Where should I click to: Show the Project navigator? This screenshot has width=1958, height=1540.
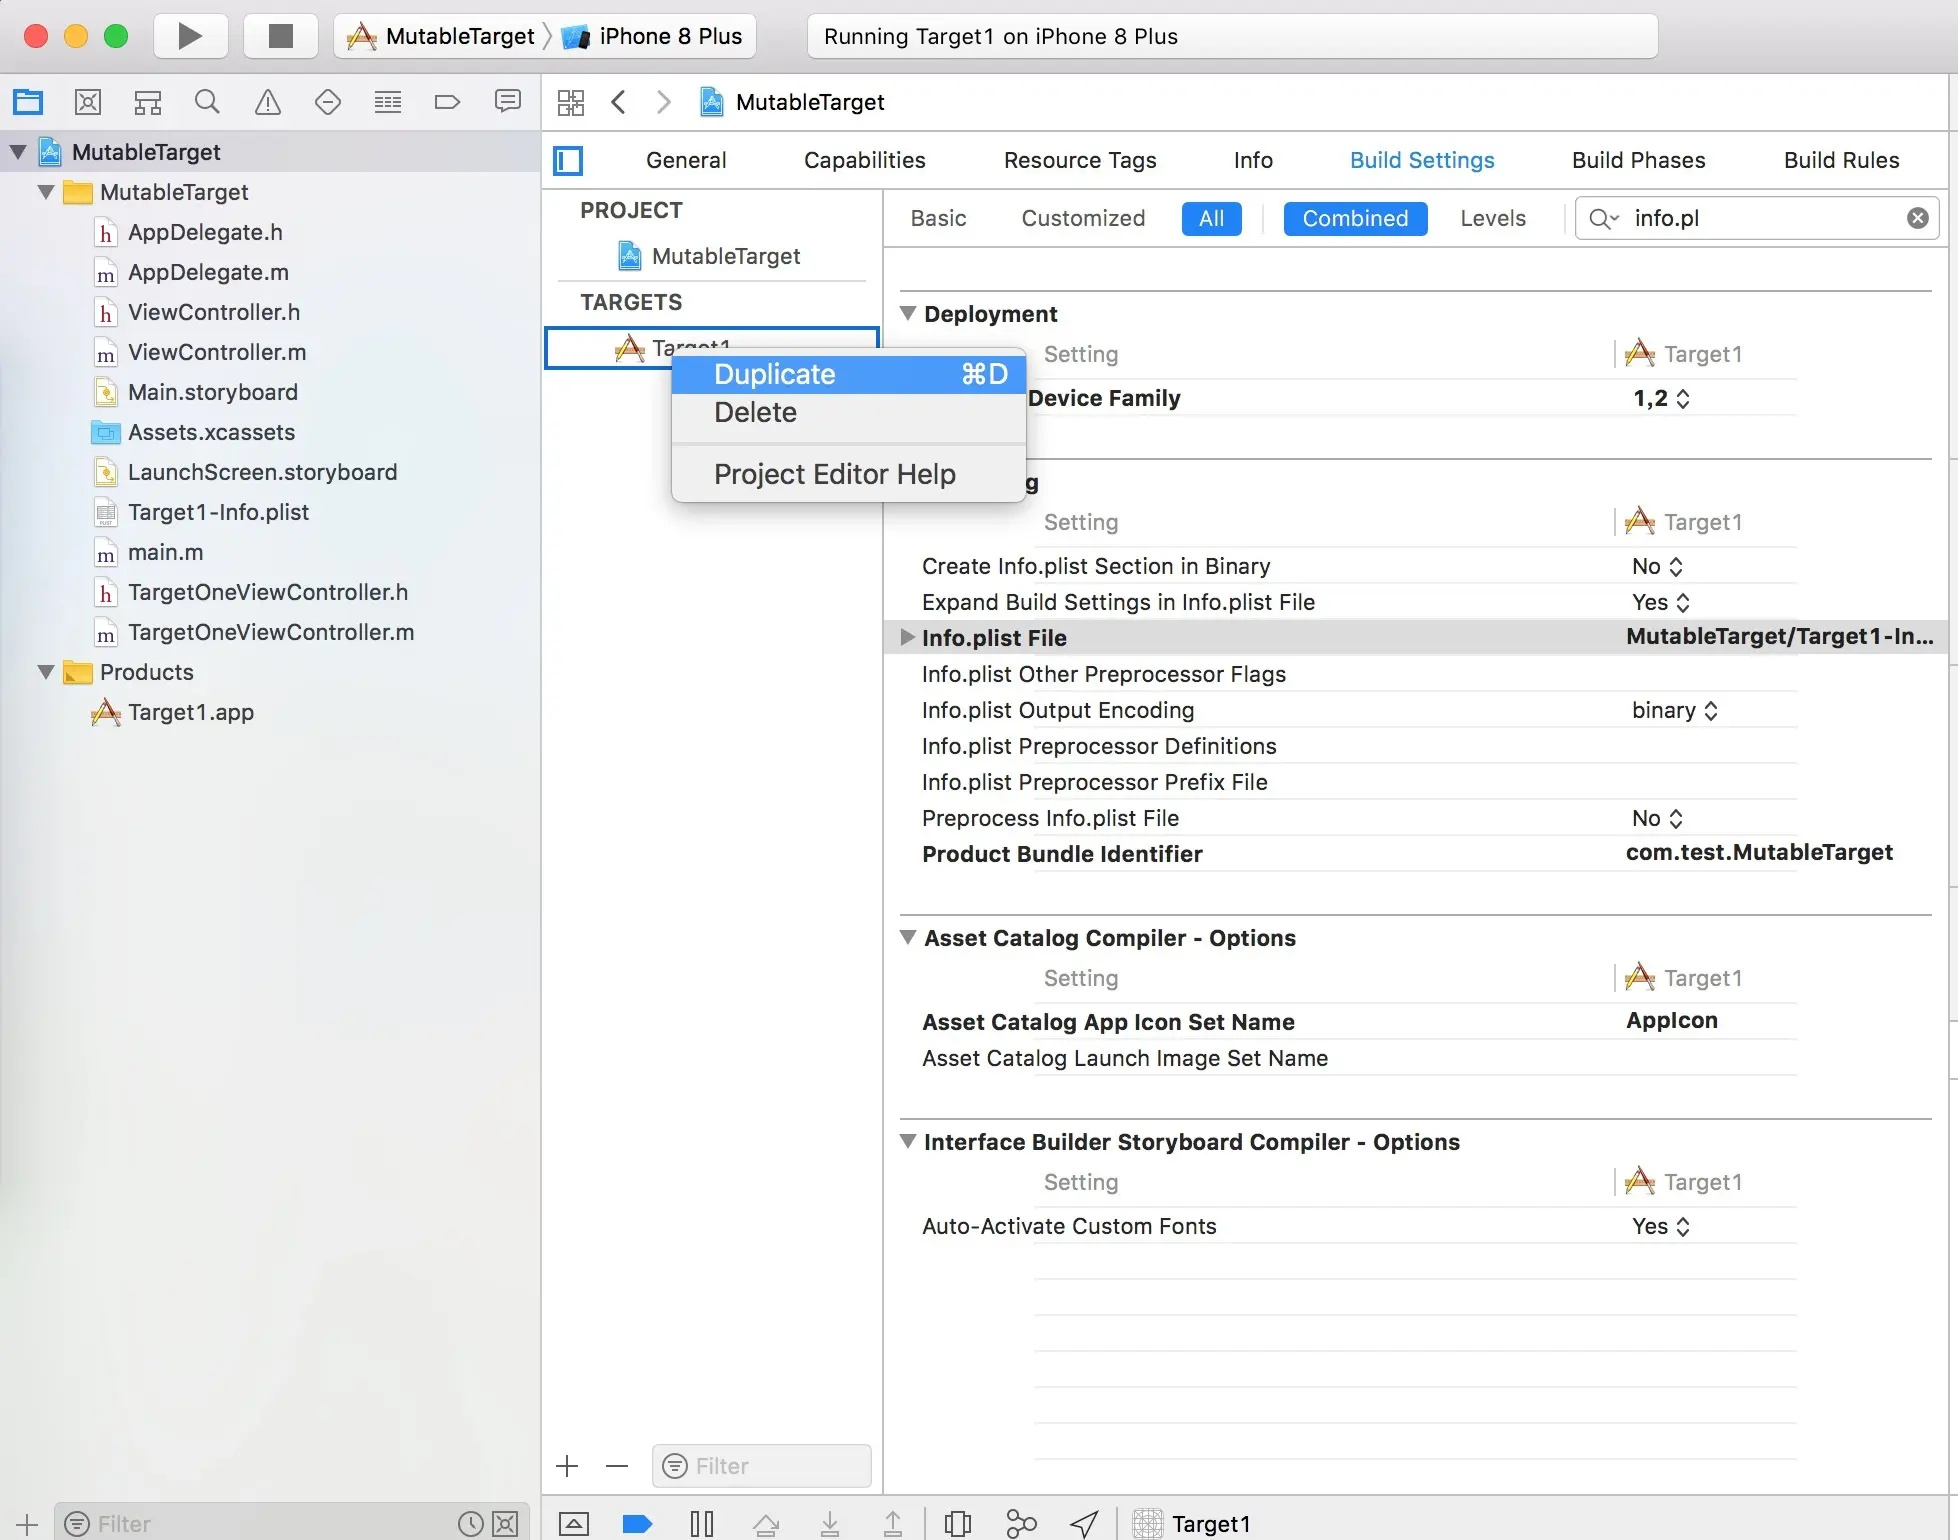28,101
